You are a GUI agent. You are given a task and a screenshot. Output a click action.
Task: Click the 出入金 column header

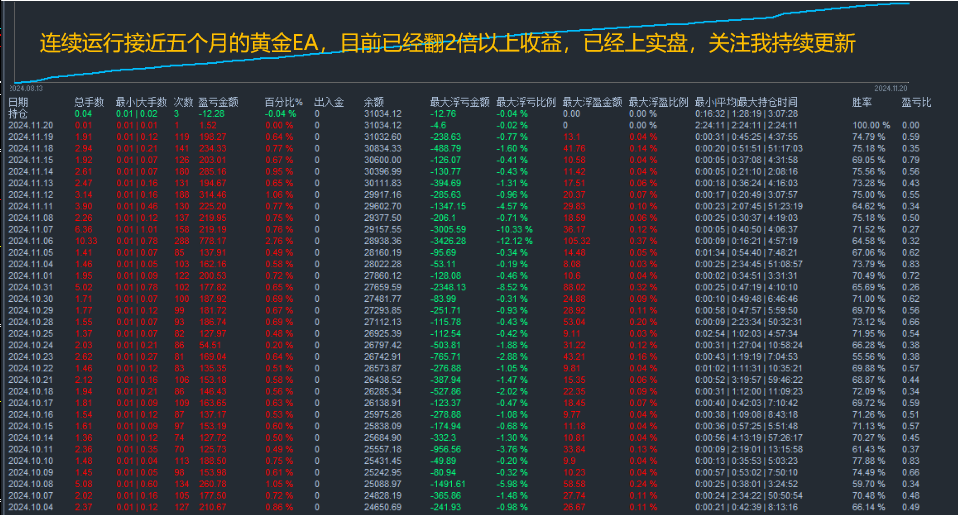pos(329,102)
